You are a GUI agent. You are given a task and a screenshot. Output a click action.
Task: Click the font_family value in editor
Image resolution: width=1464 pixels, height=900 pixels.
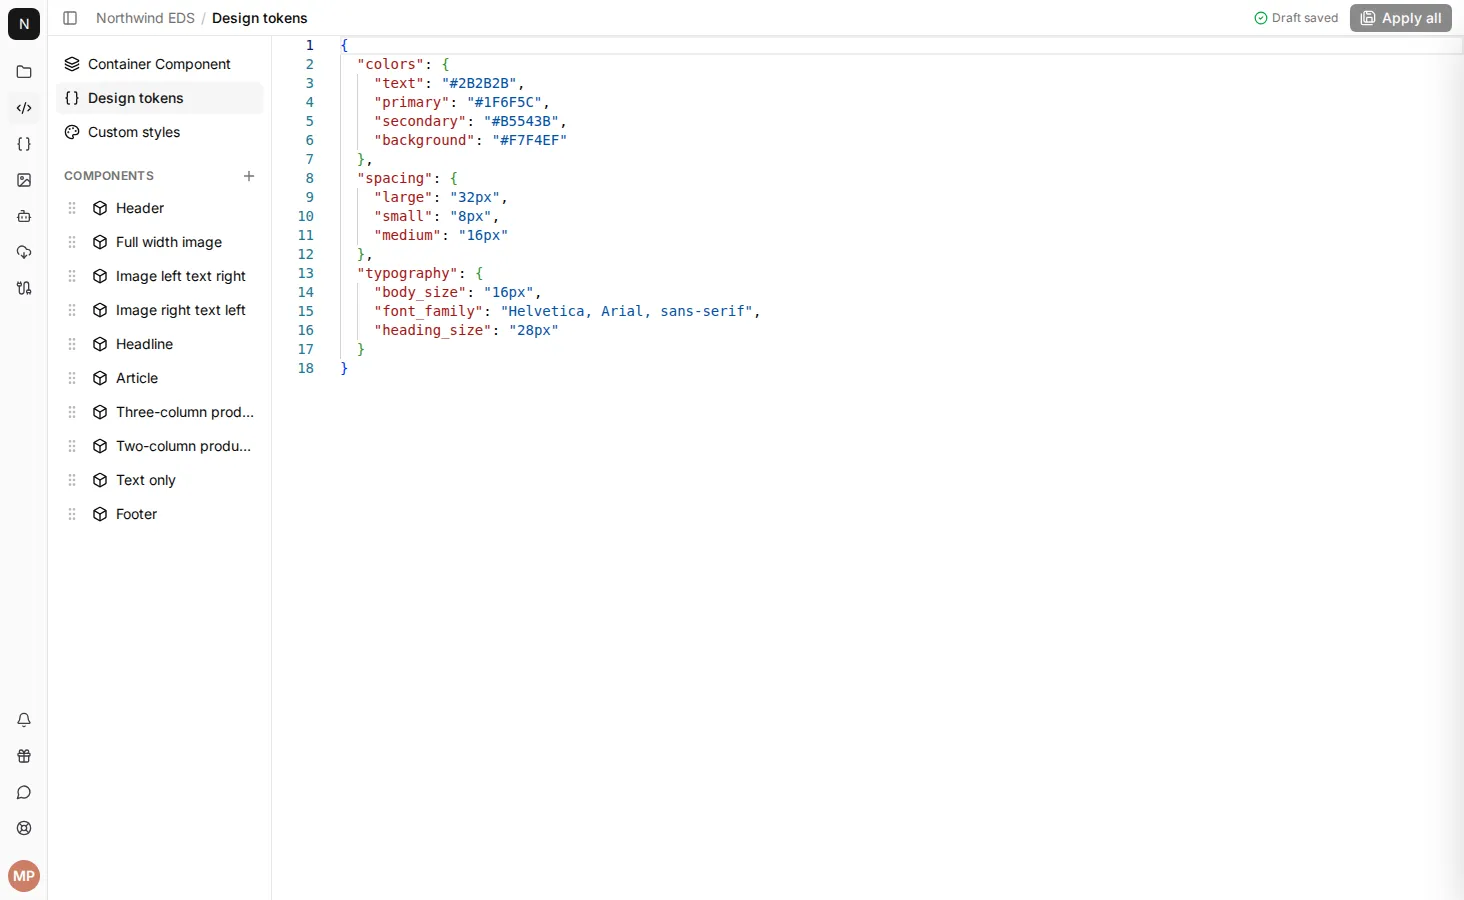pos(627,311)
